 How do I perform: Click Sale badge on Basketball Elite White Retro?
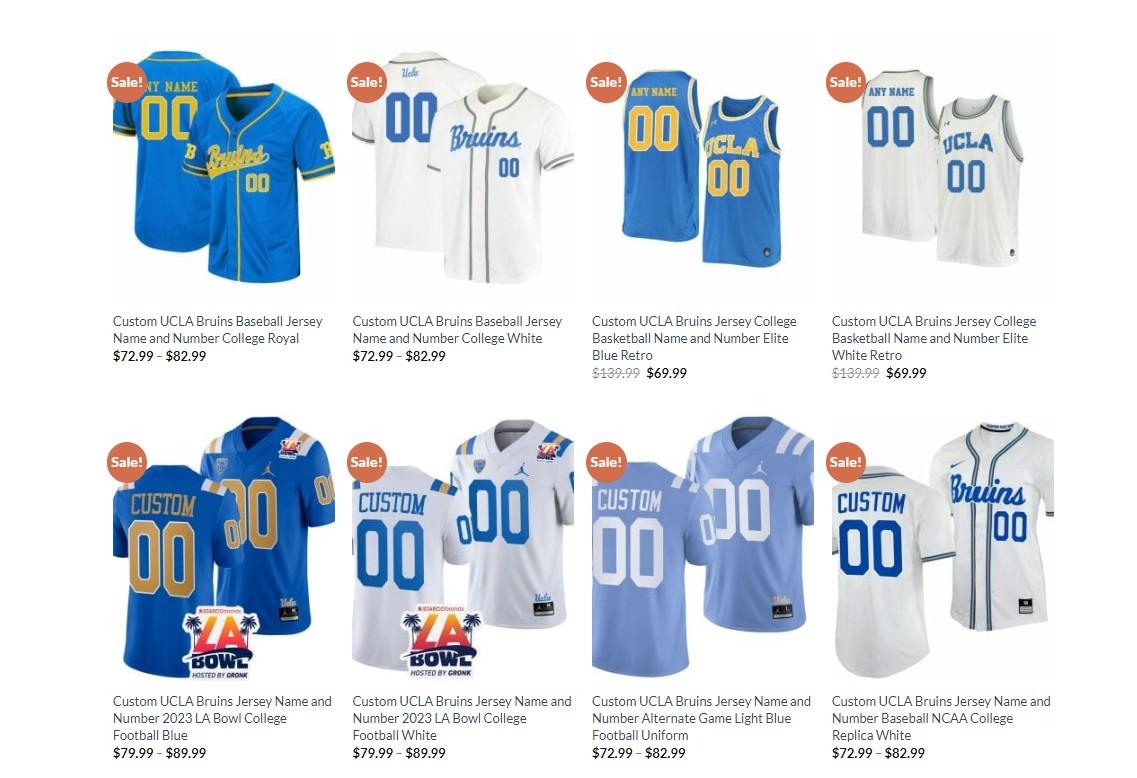click(x=846, y=82)
